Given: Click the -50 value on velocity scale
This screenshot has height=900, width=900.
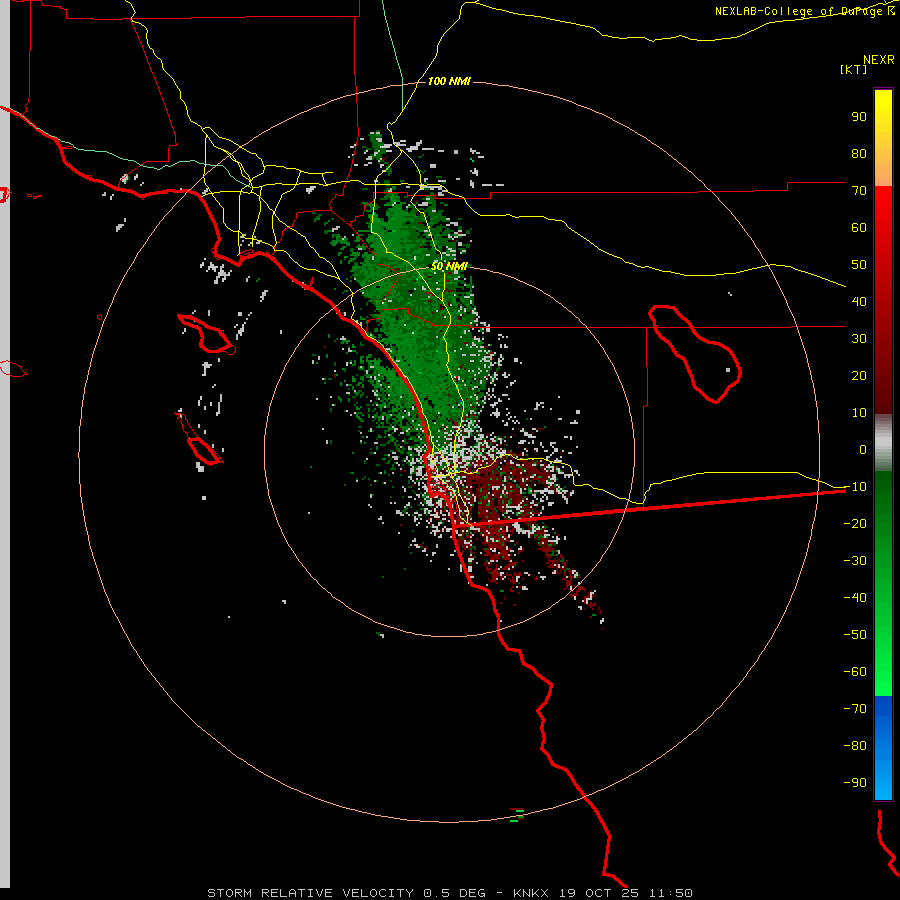Looking at the screenshot, I should [x=855, y=635].
